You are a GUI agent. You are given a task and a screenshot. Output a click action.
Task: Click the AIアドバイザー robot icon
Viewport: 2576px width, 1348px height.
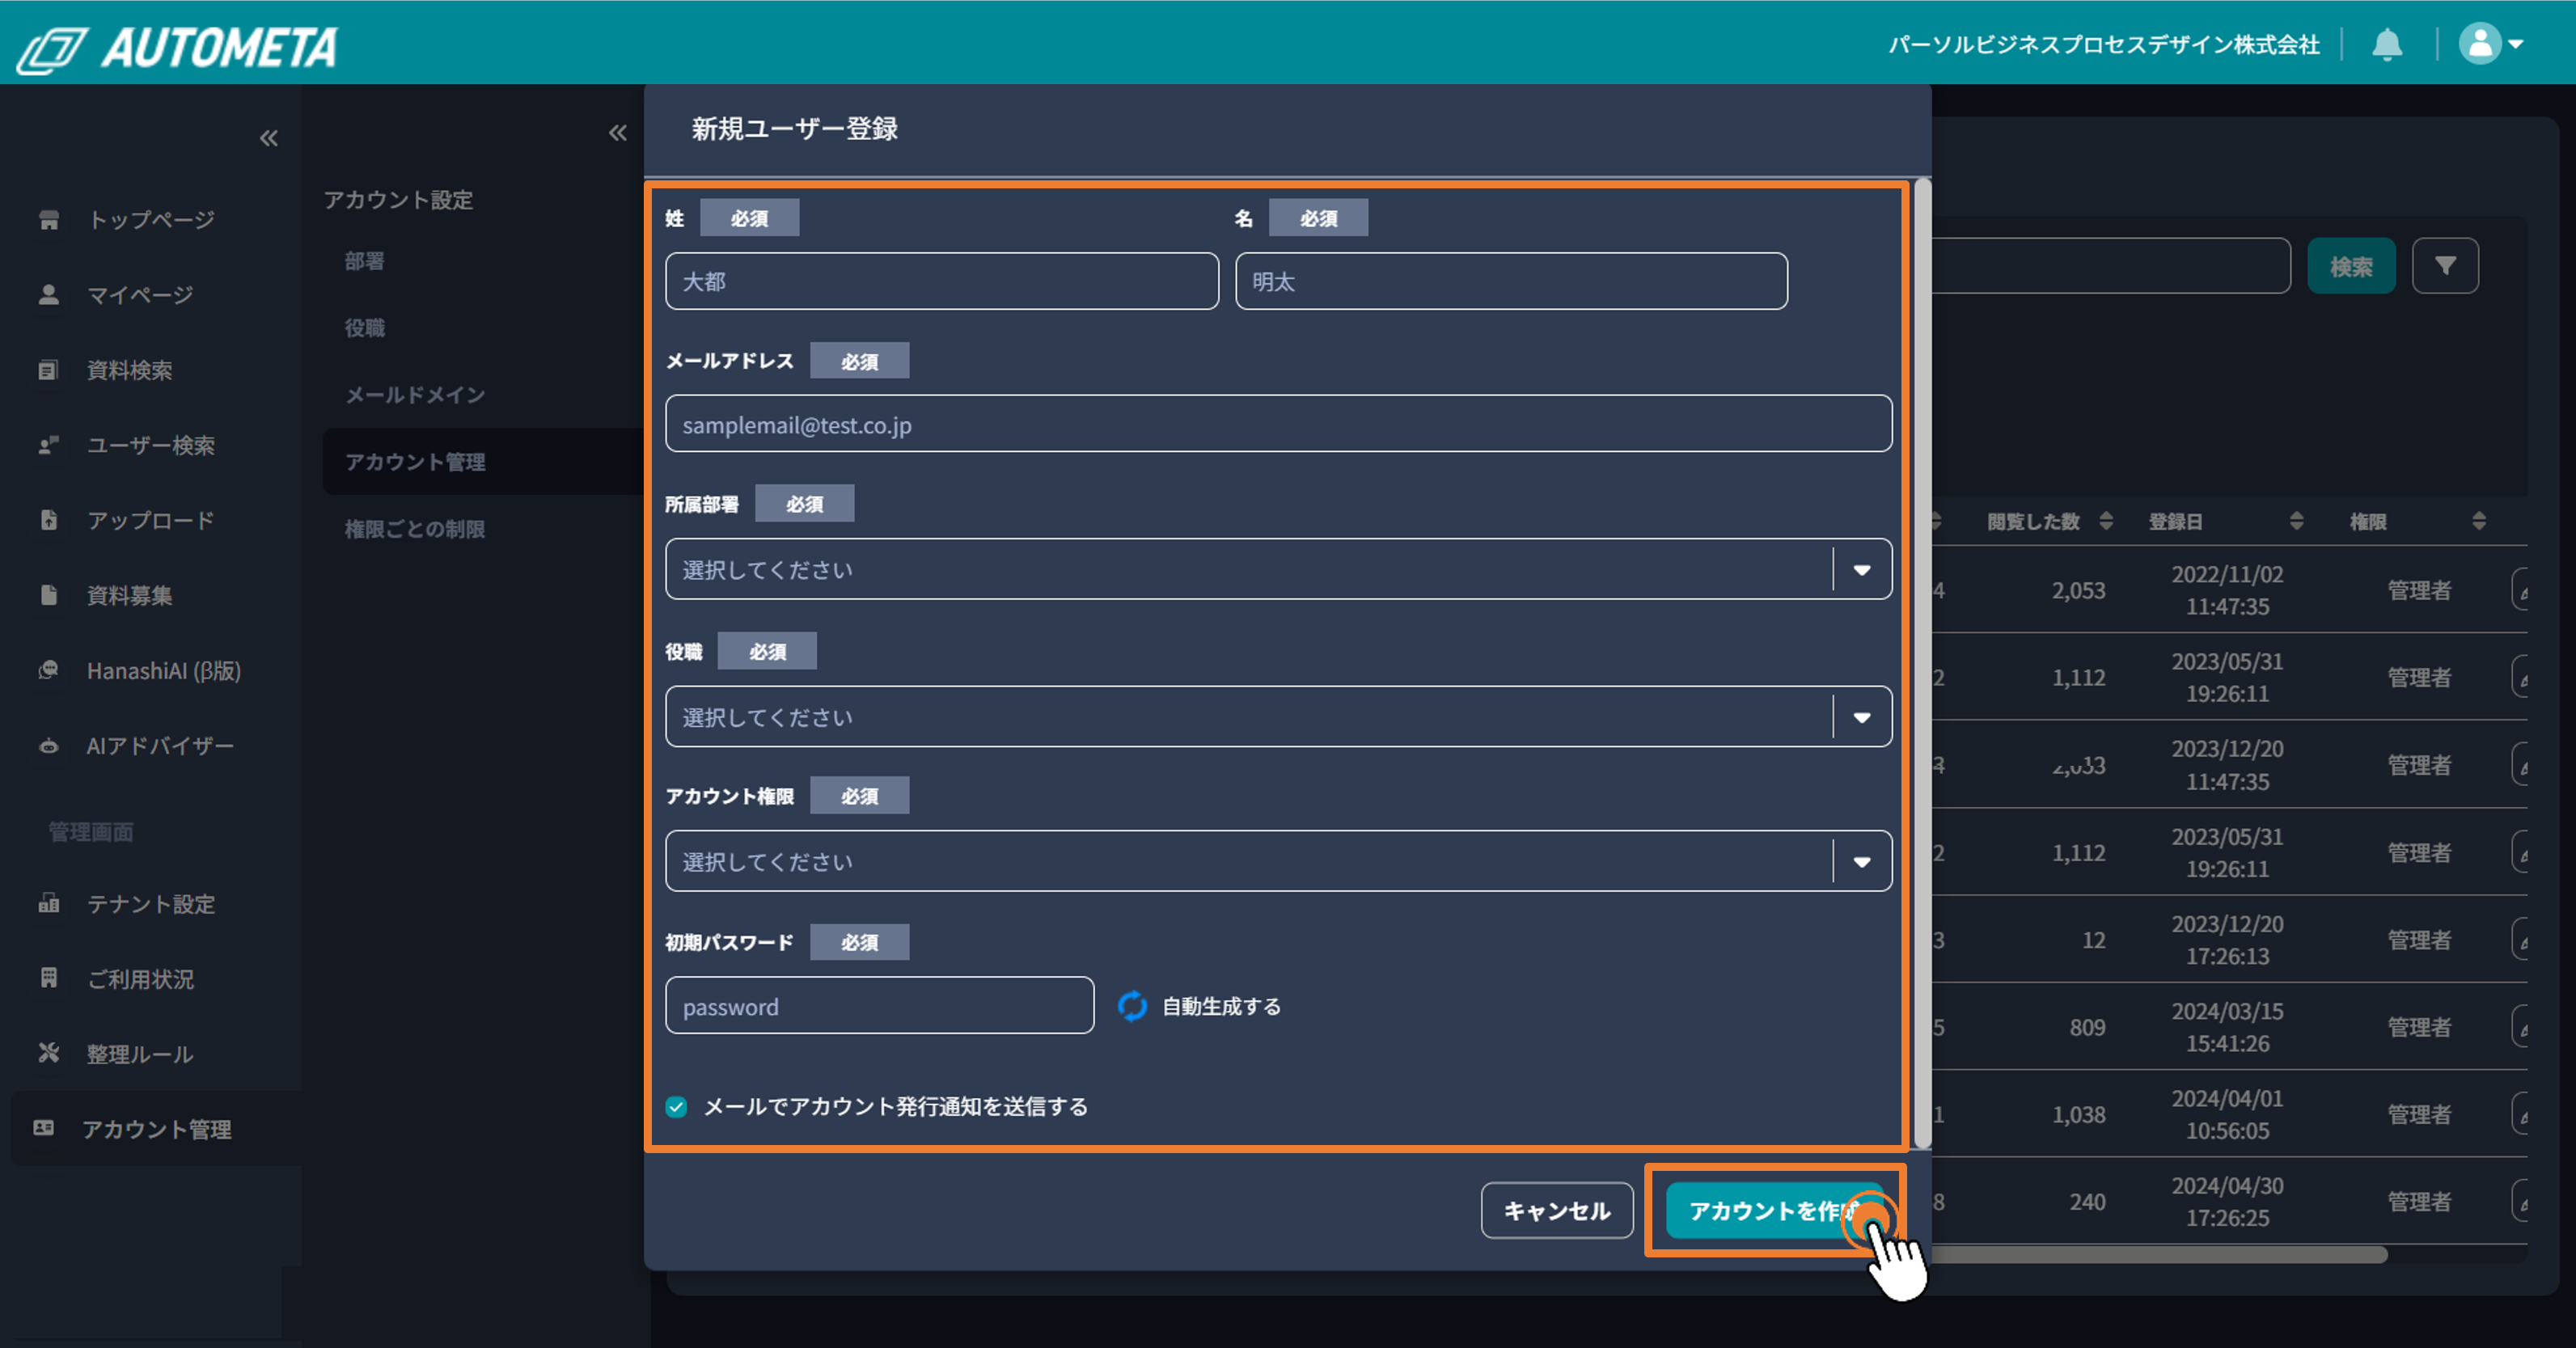48,746
